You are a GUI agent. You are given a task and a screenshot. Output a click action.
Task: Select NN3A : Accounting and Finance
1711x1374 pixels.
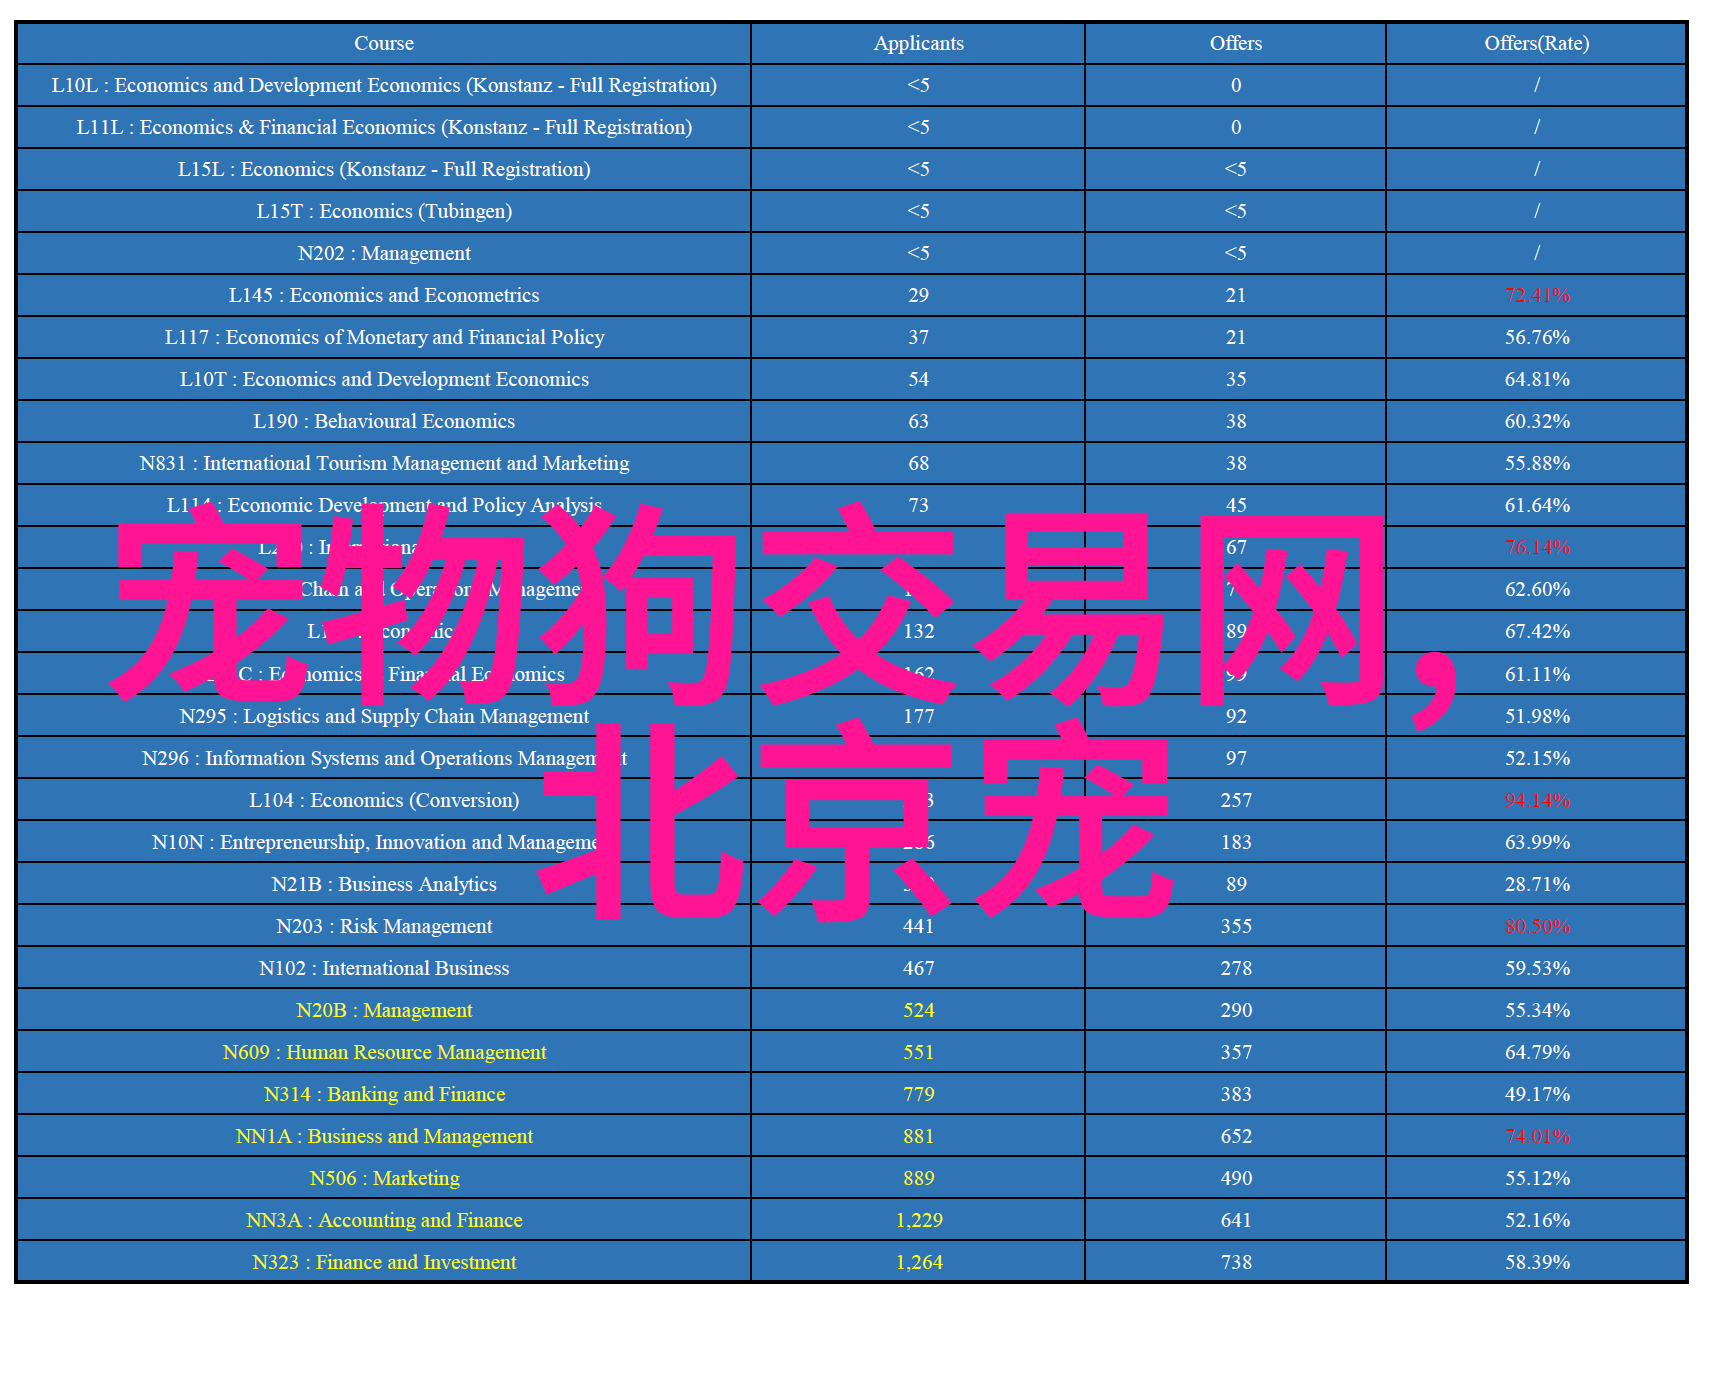(384, 1220)
